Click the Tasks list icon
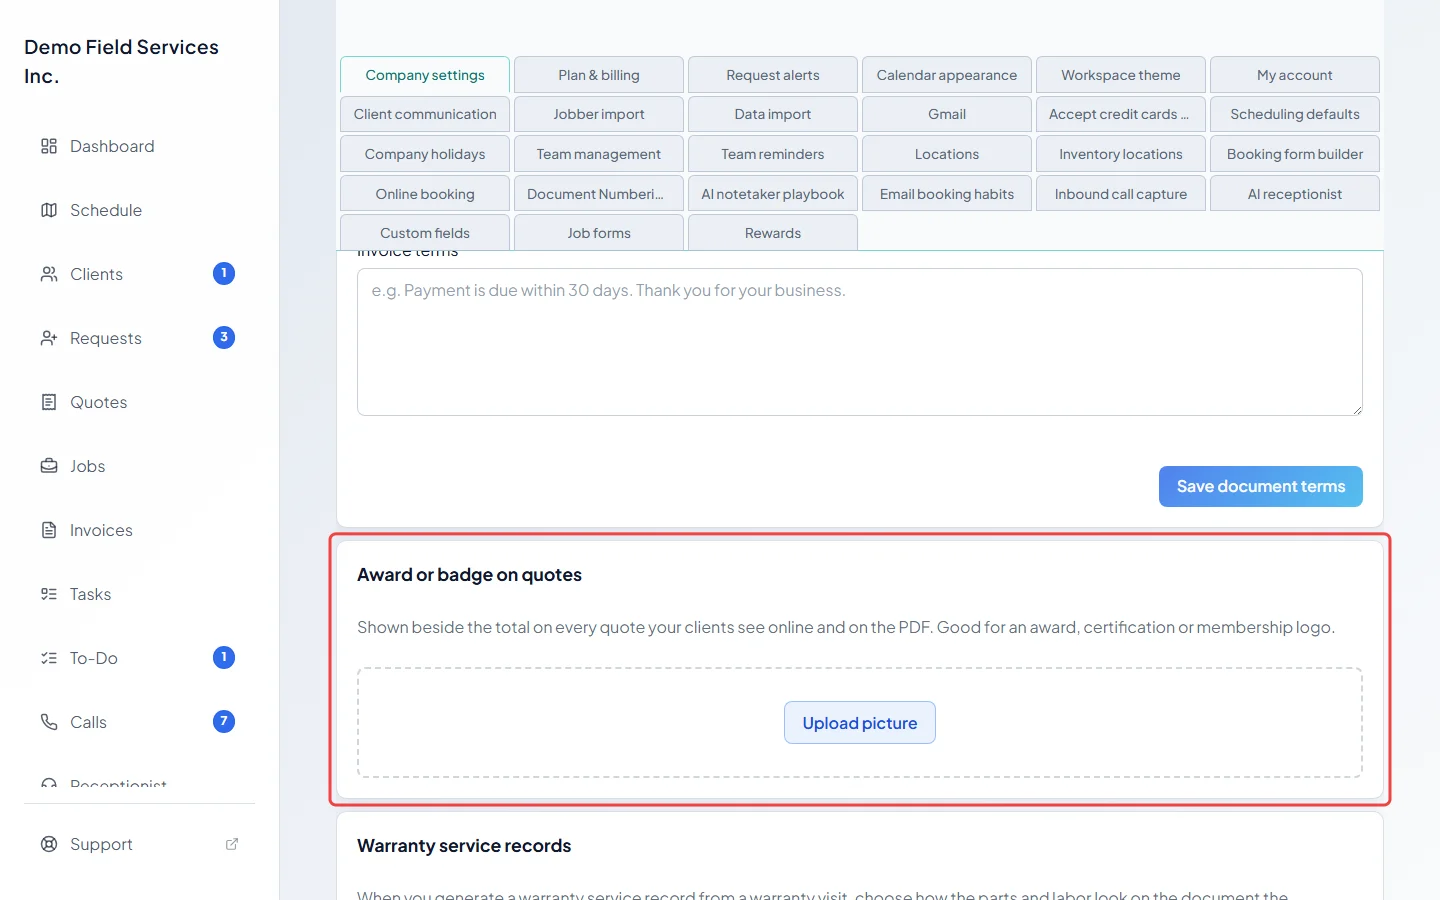Screen dimensions: 1440x900 [x=49, y=594]
